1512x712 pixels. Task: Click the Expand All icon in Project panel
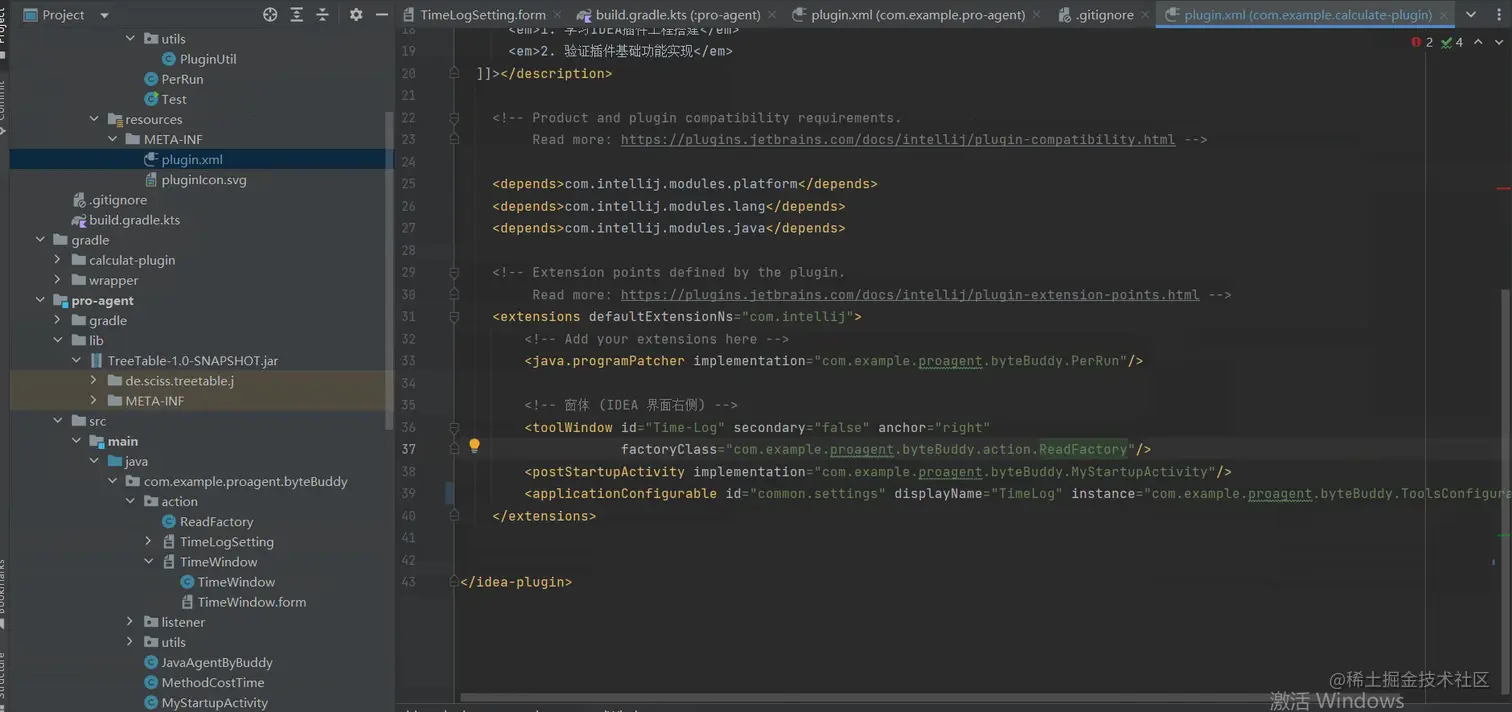[x=297, y=15]
